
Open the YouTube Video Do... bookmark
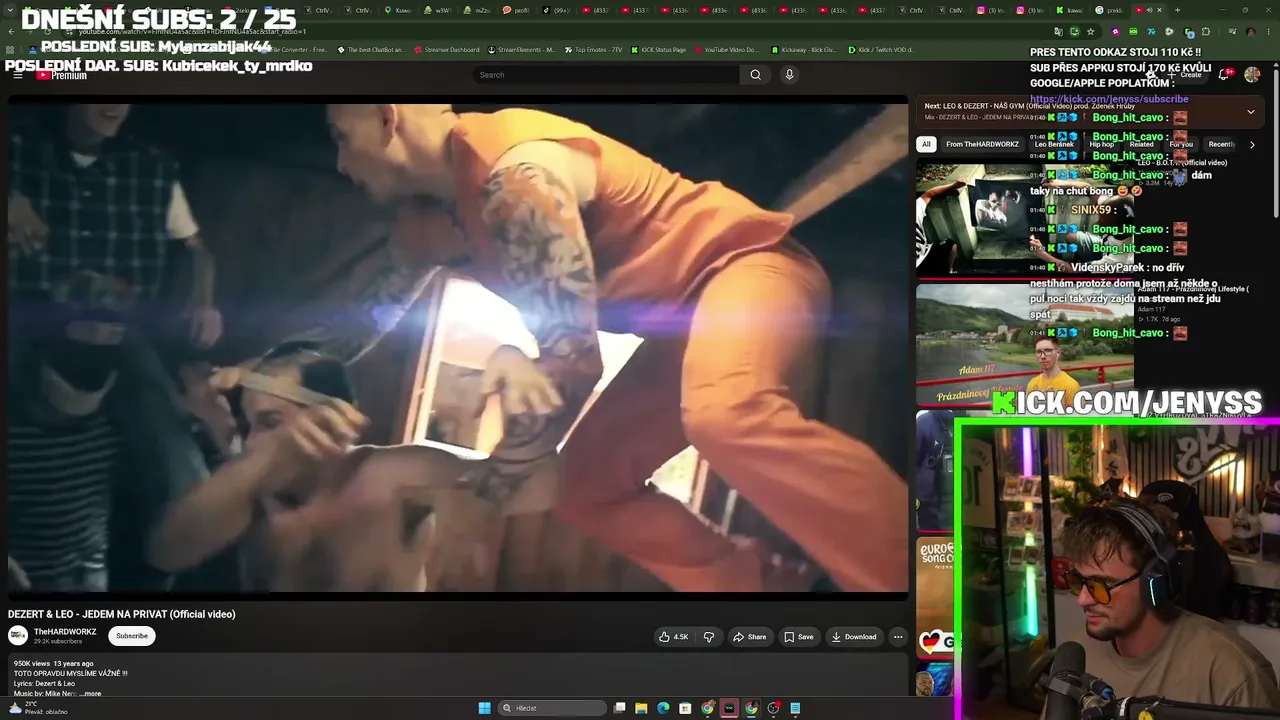click(726, 50)
